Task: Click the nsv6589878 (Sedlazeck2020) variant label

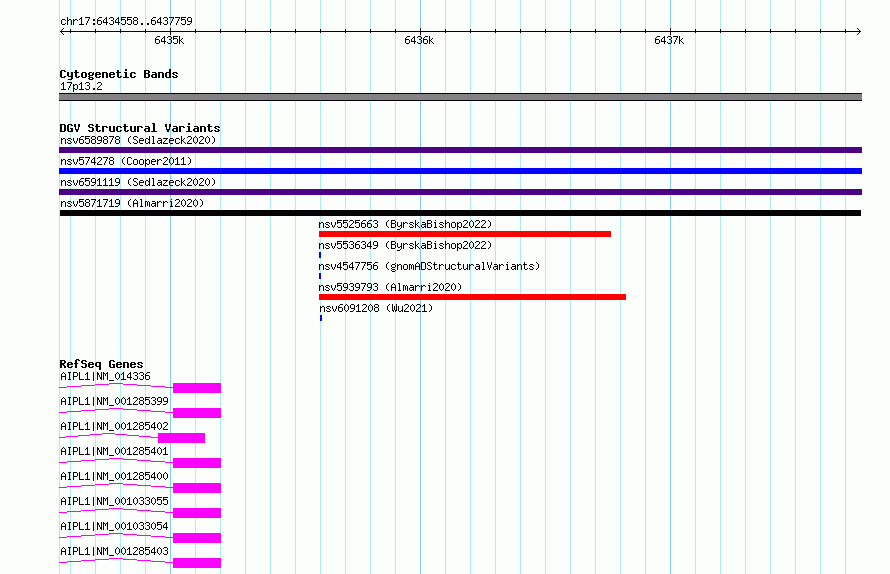Action: (138, 140)
